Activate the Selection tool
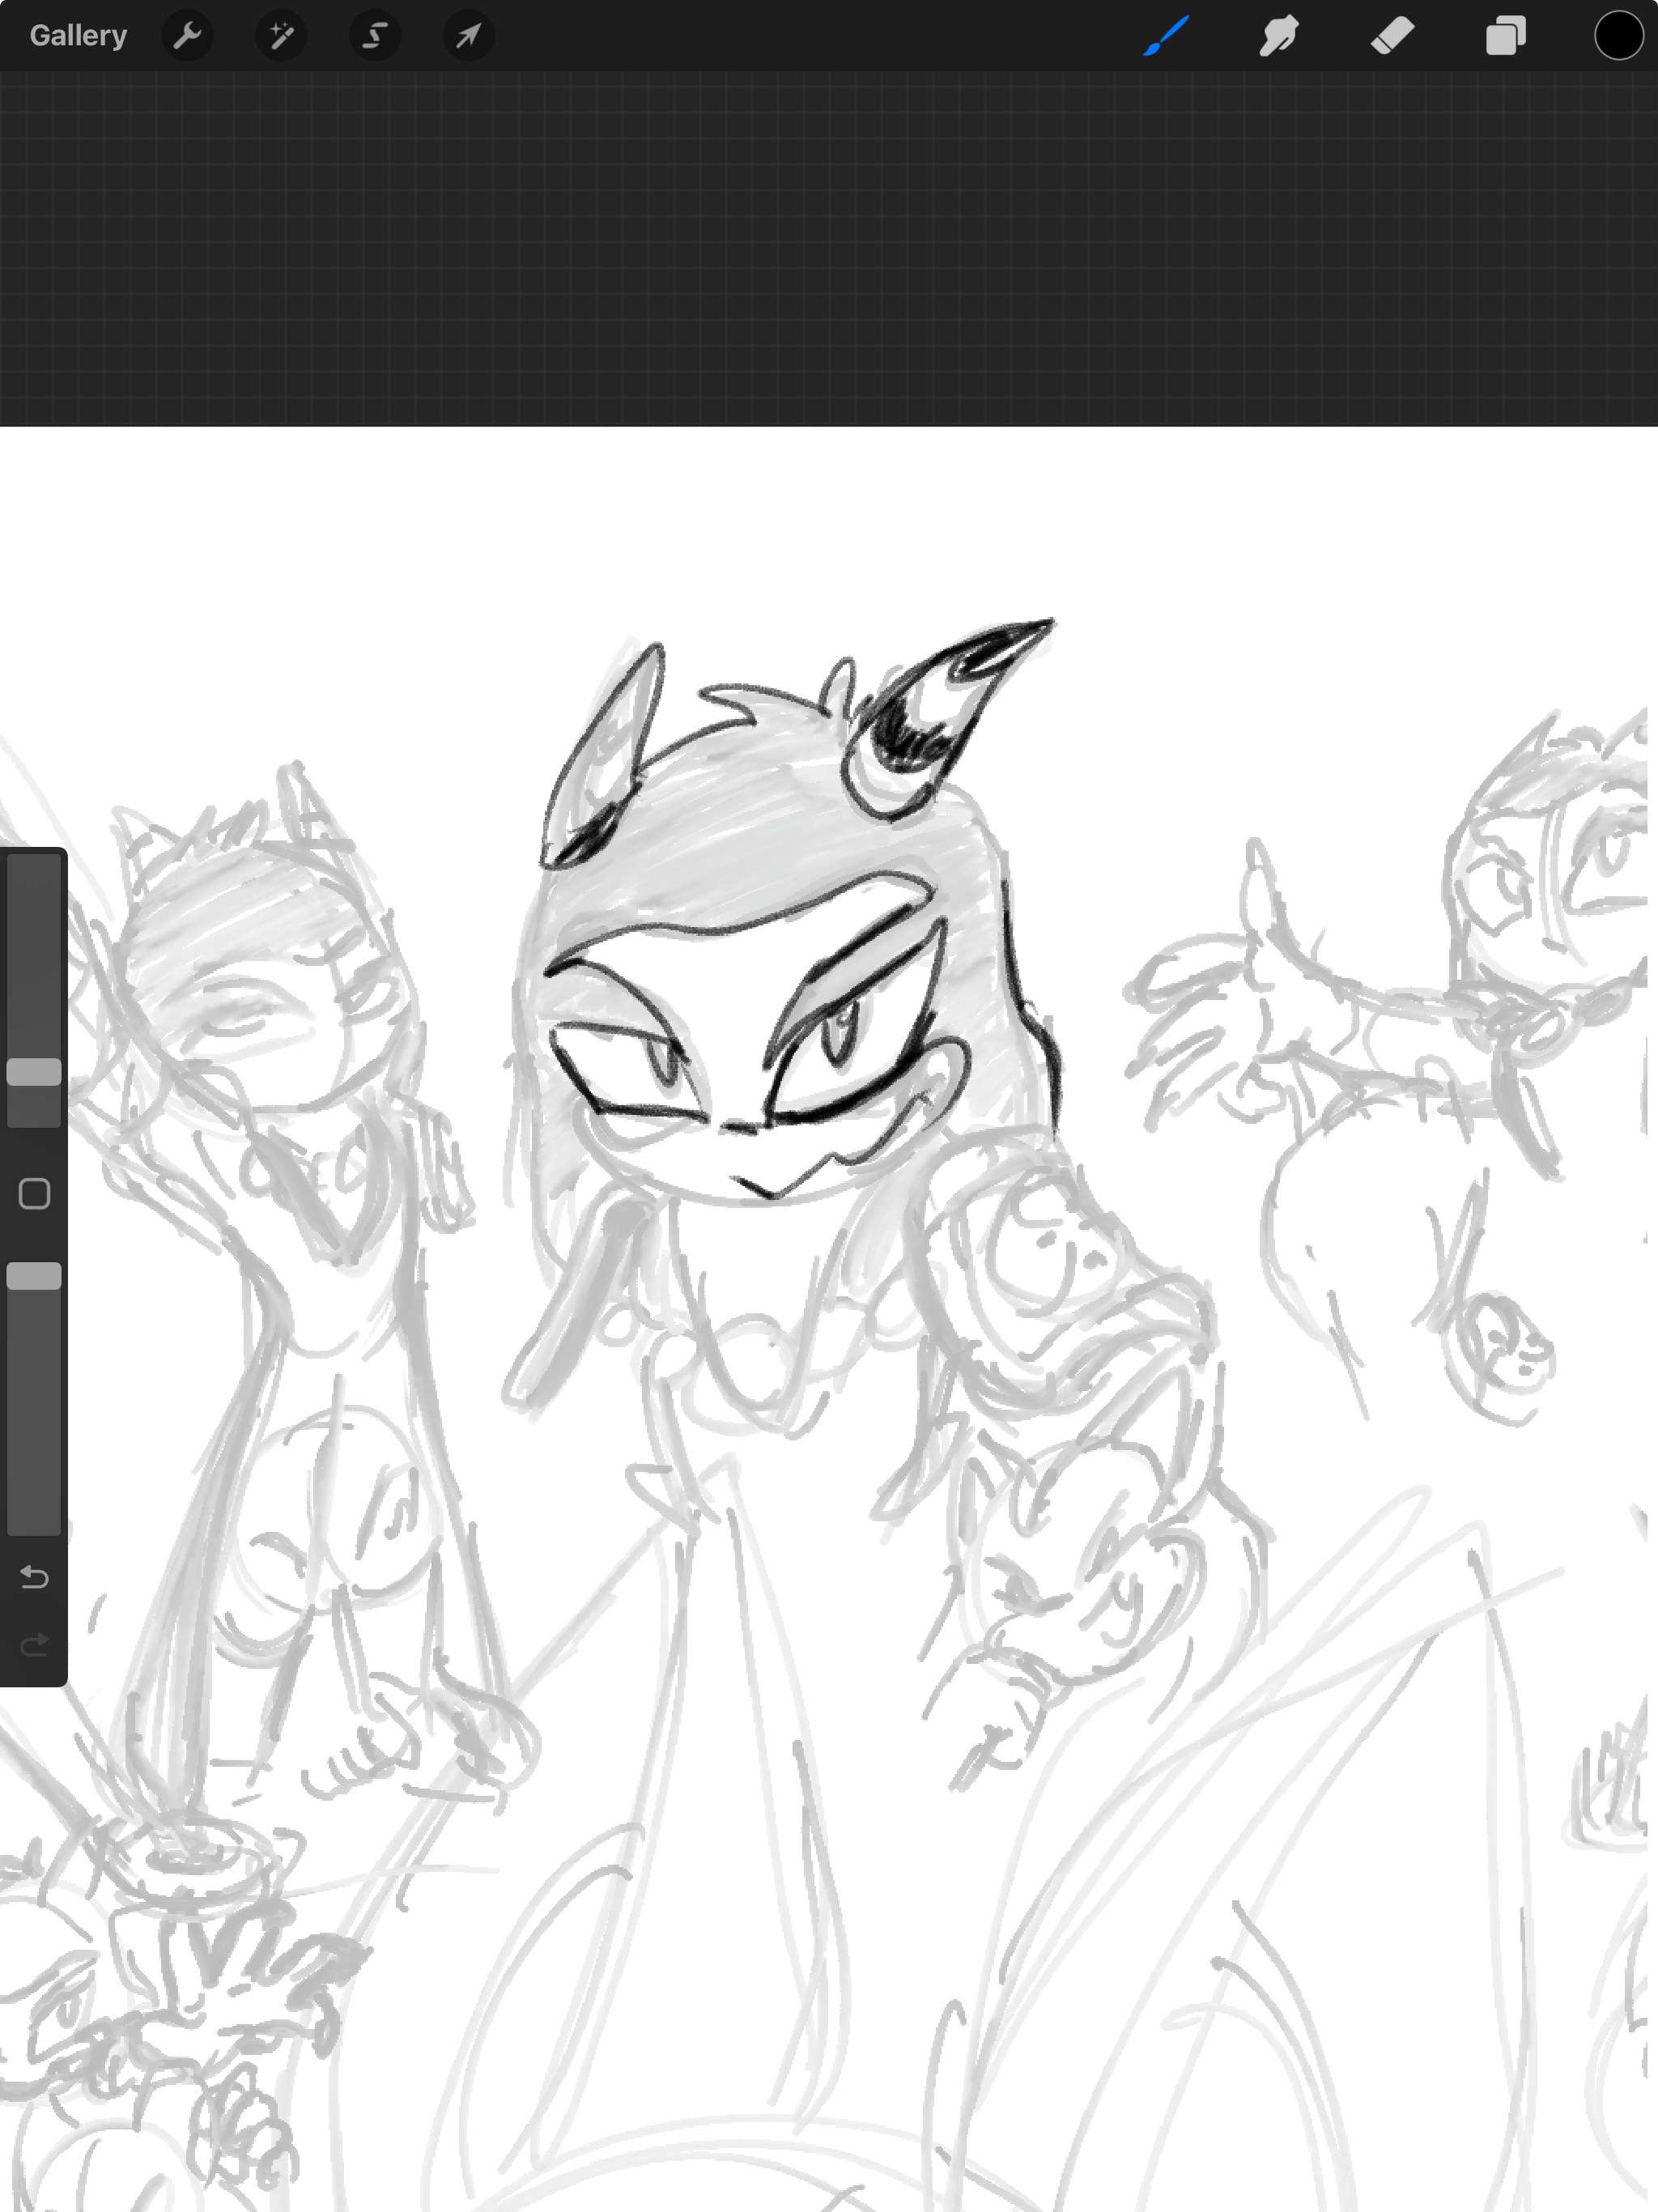 coord(375,36)
